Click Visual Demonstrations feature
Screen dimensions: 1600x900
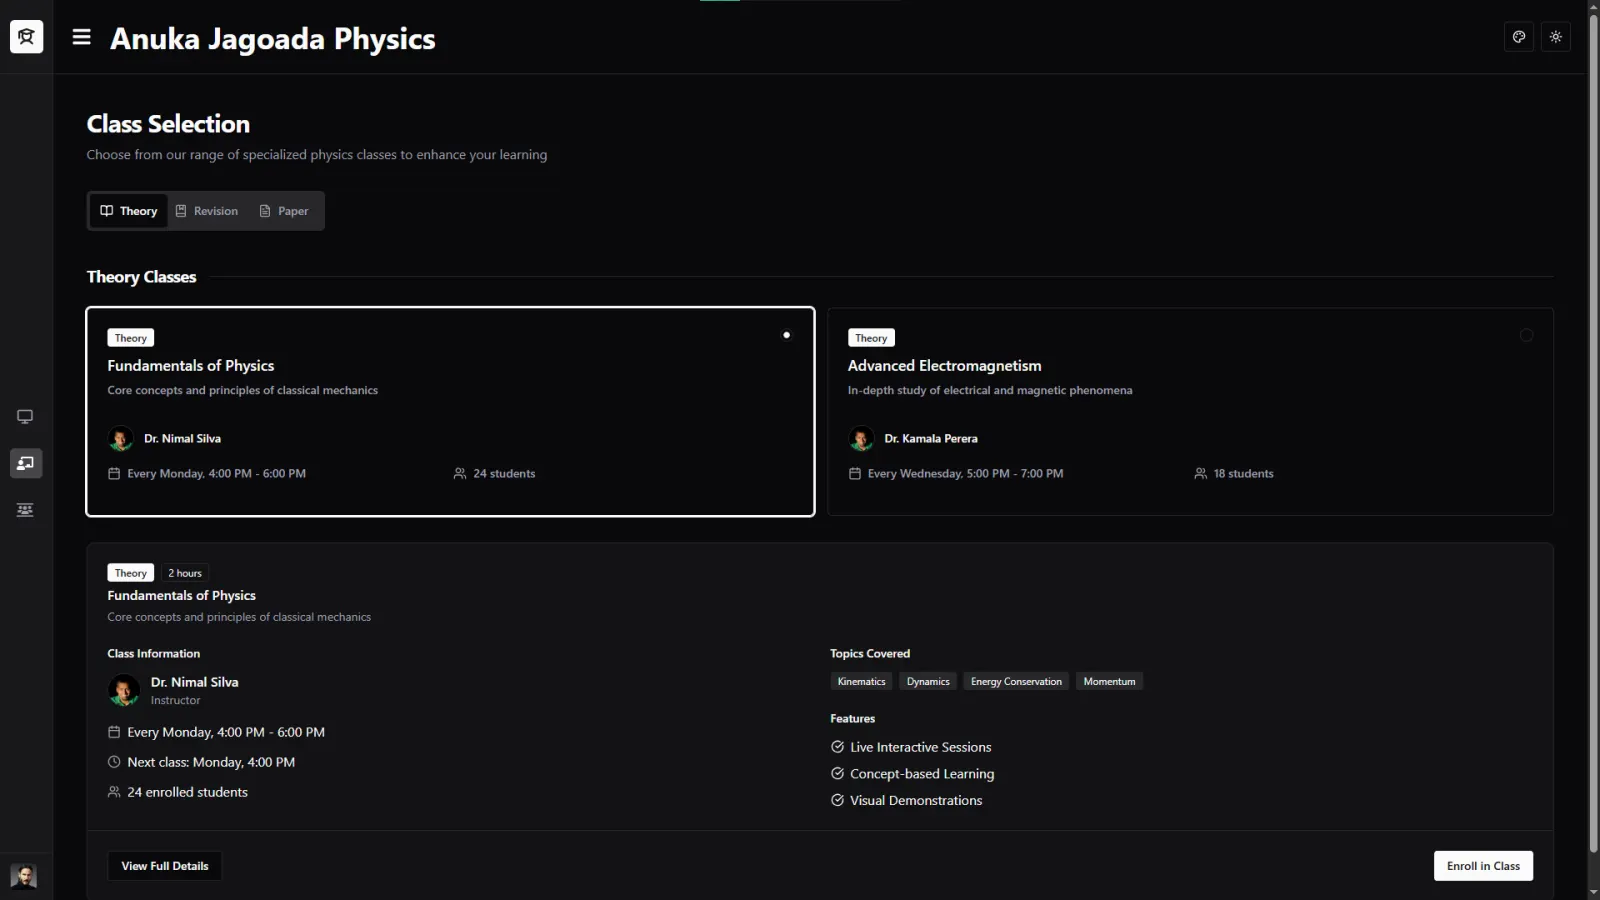906,801
